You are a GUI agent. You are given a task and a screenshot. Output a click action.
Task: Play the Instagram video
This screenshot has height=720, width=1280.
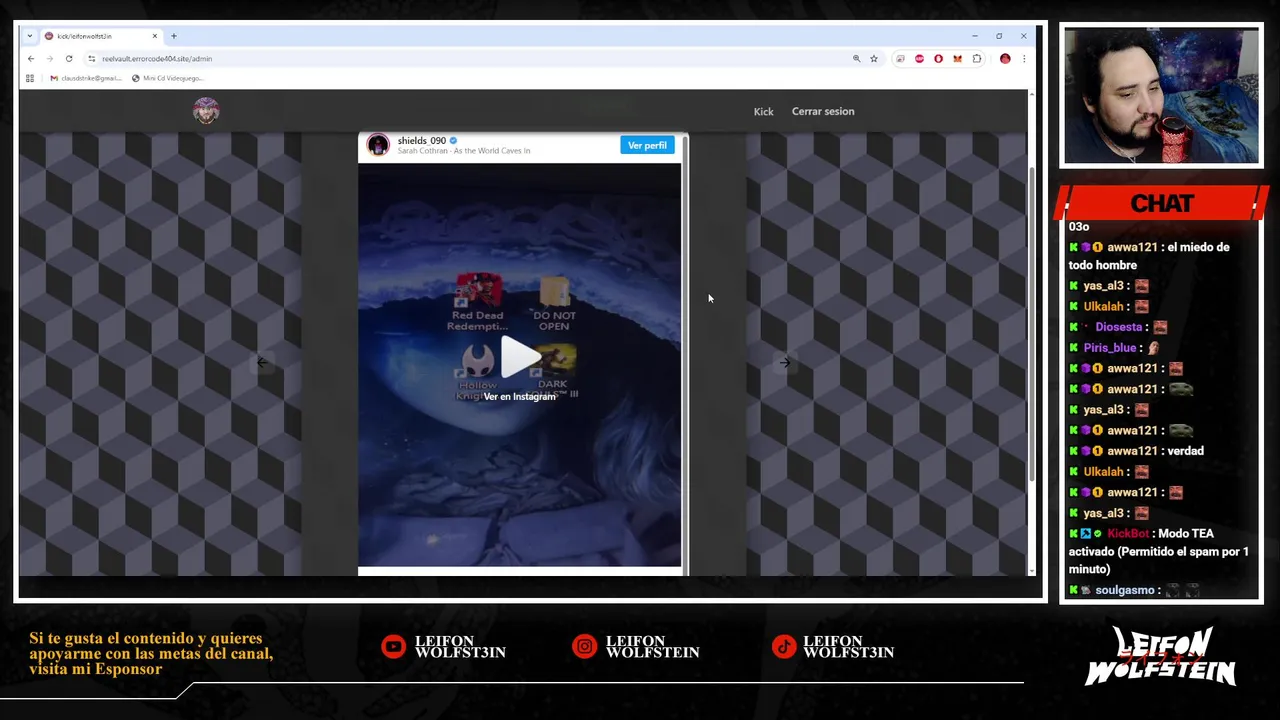520,357
